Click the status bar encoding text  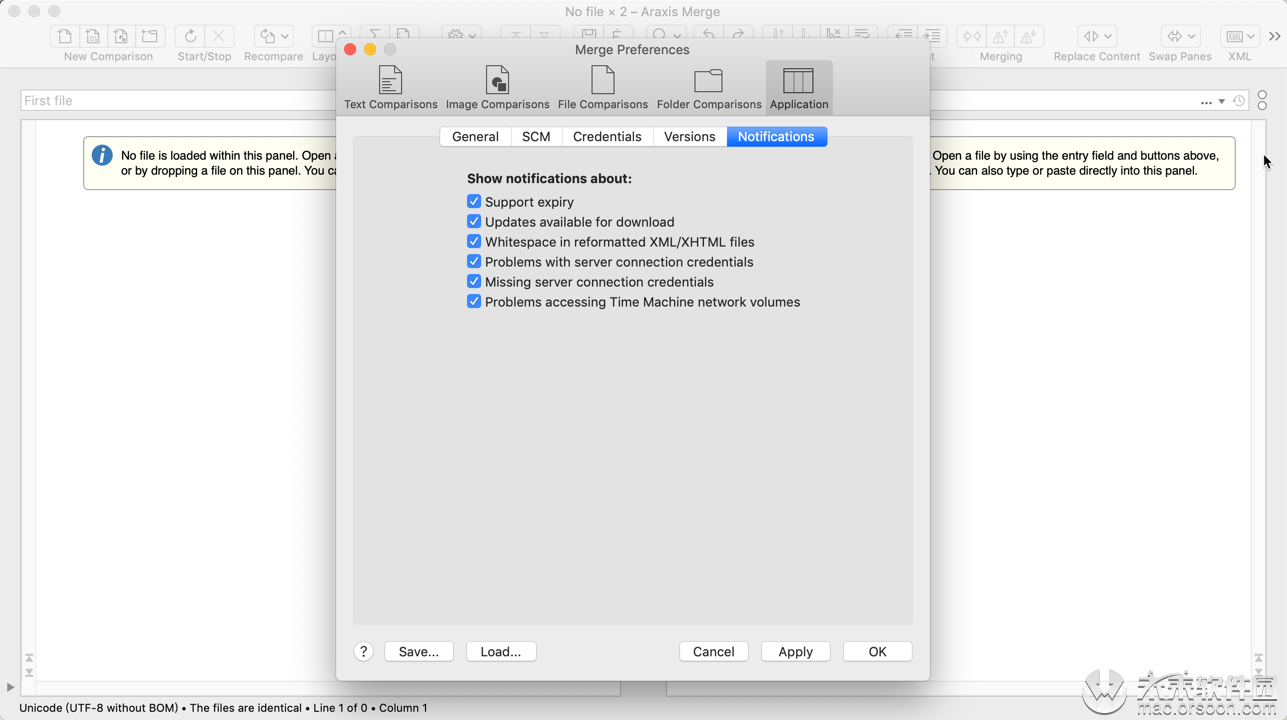pos(101,708)
